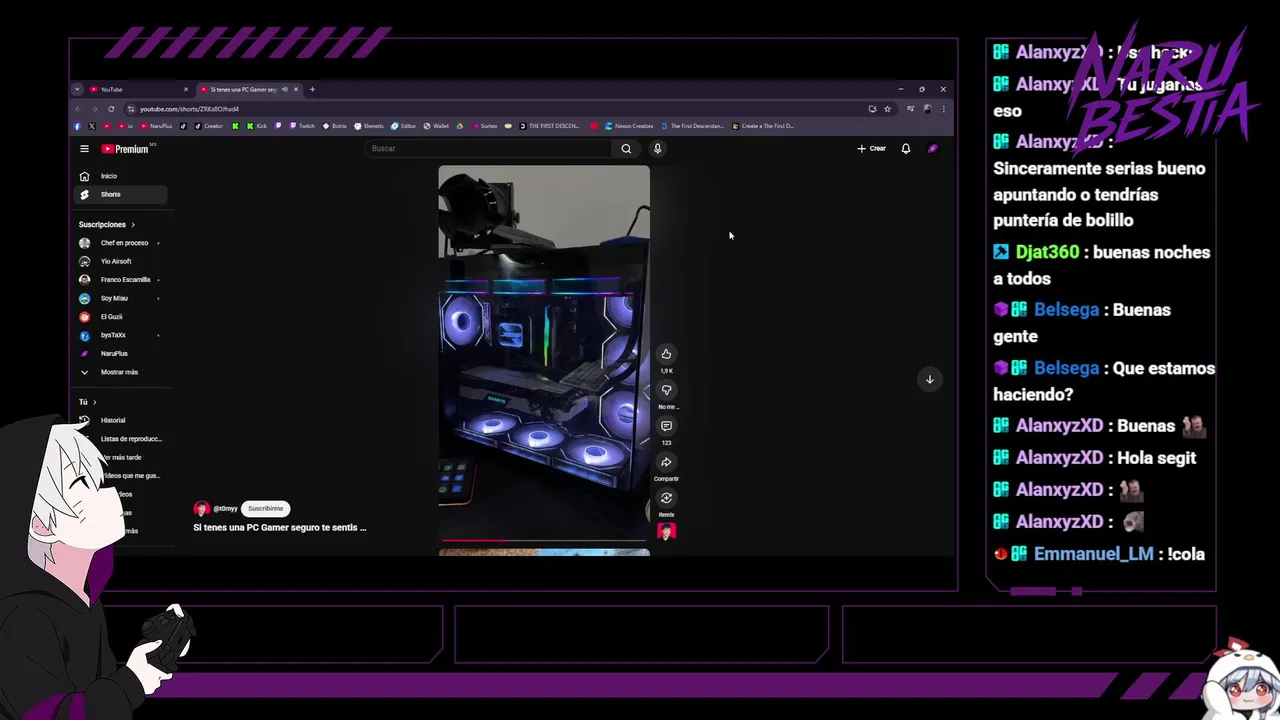Open the Facebook bookmark icon
The image size is (1280, 720).
[x=77, y=126]
